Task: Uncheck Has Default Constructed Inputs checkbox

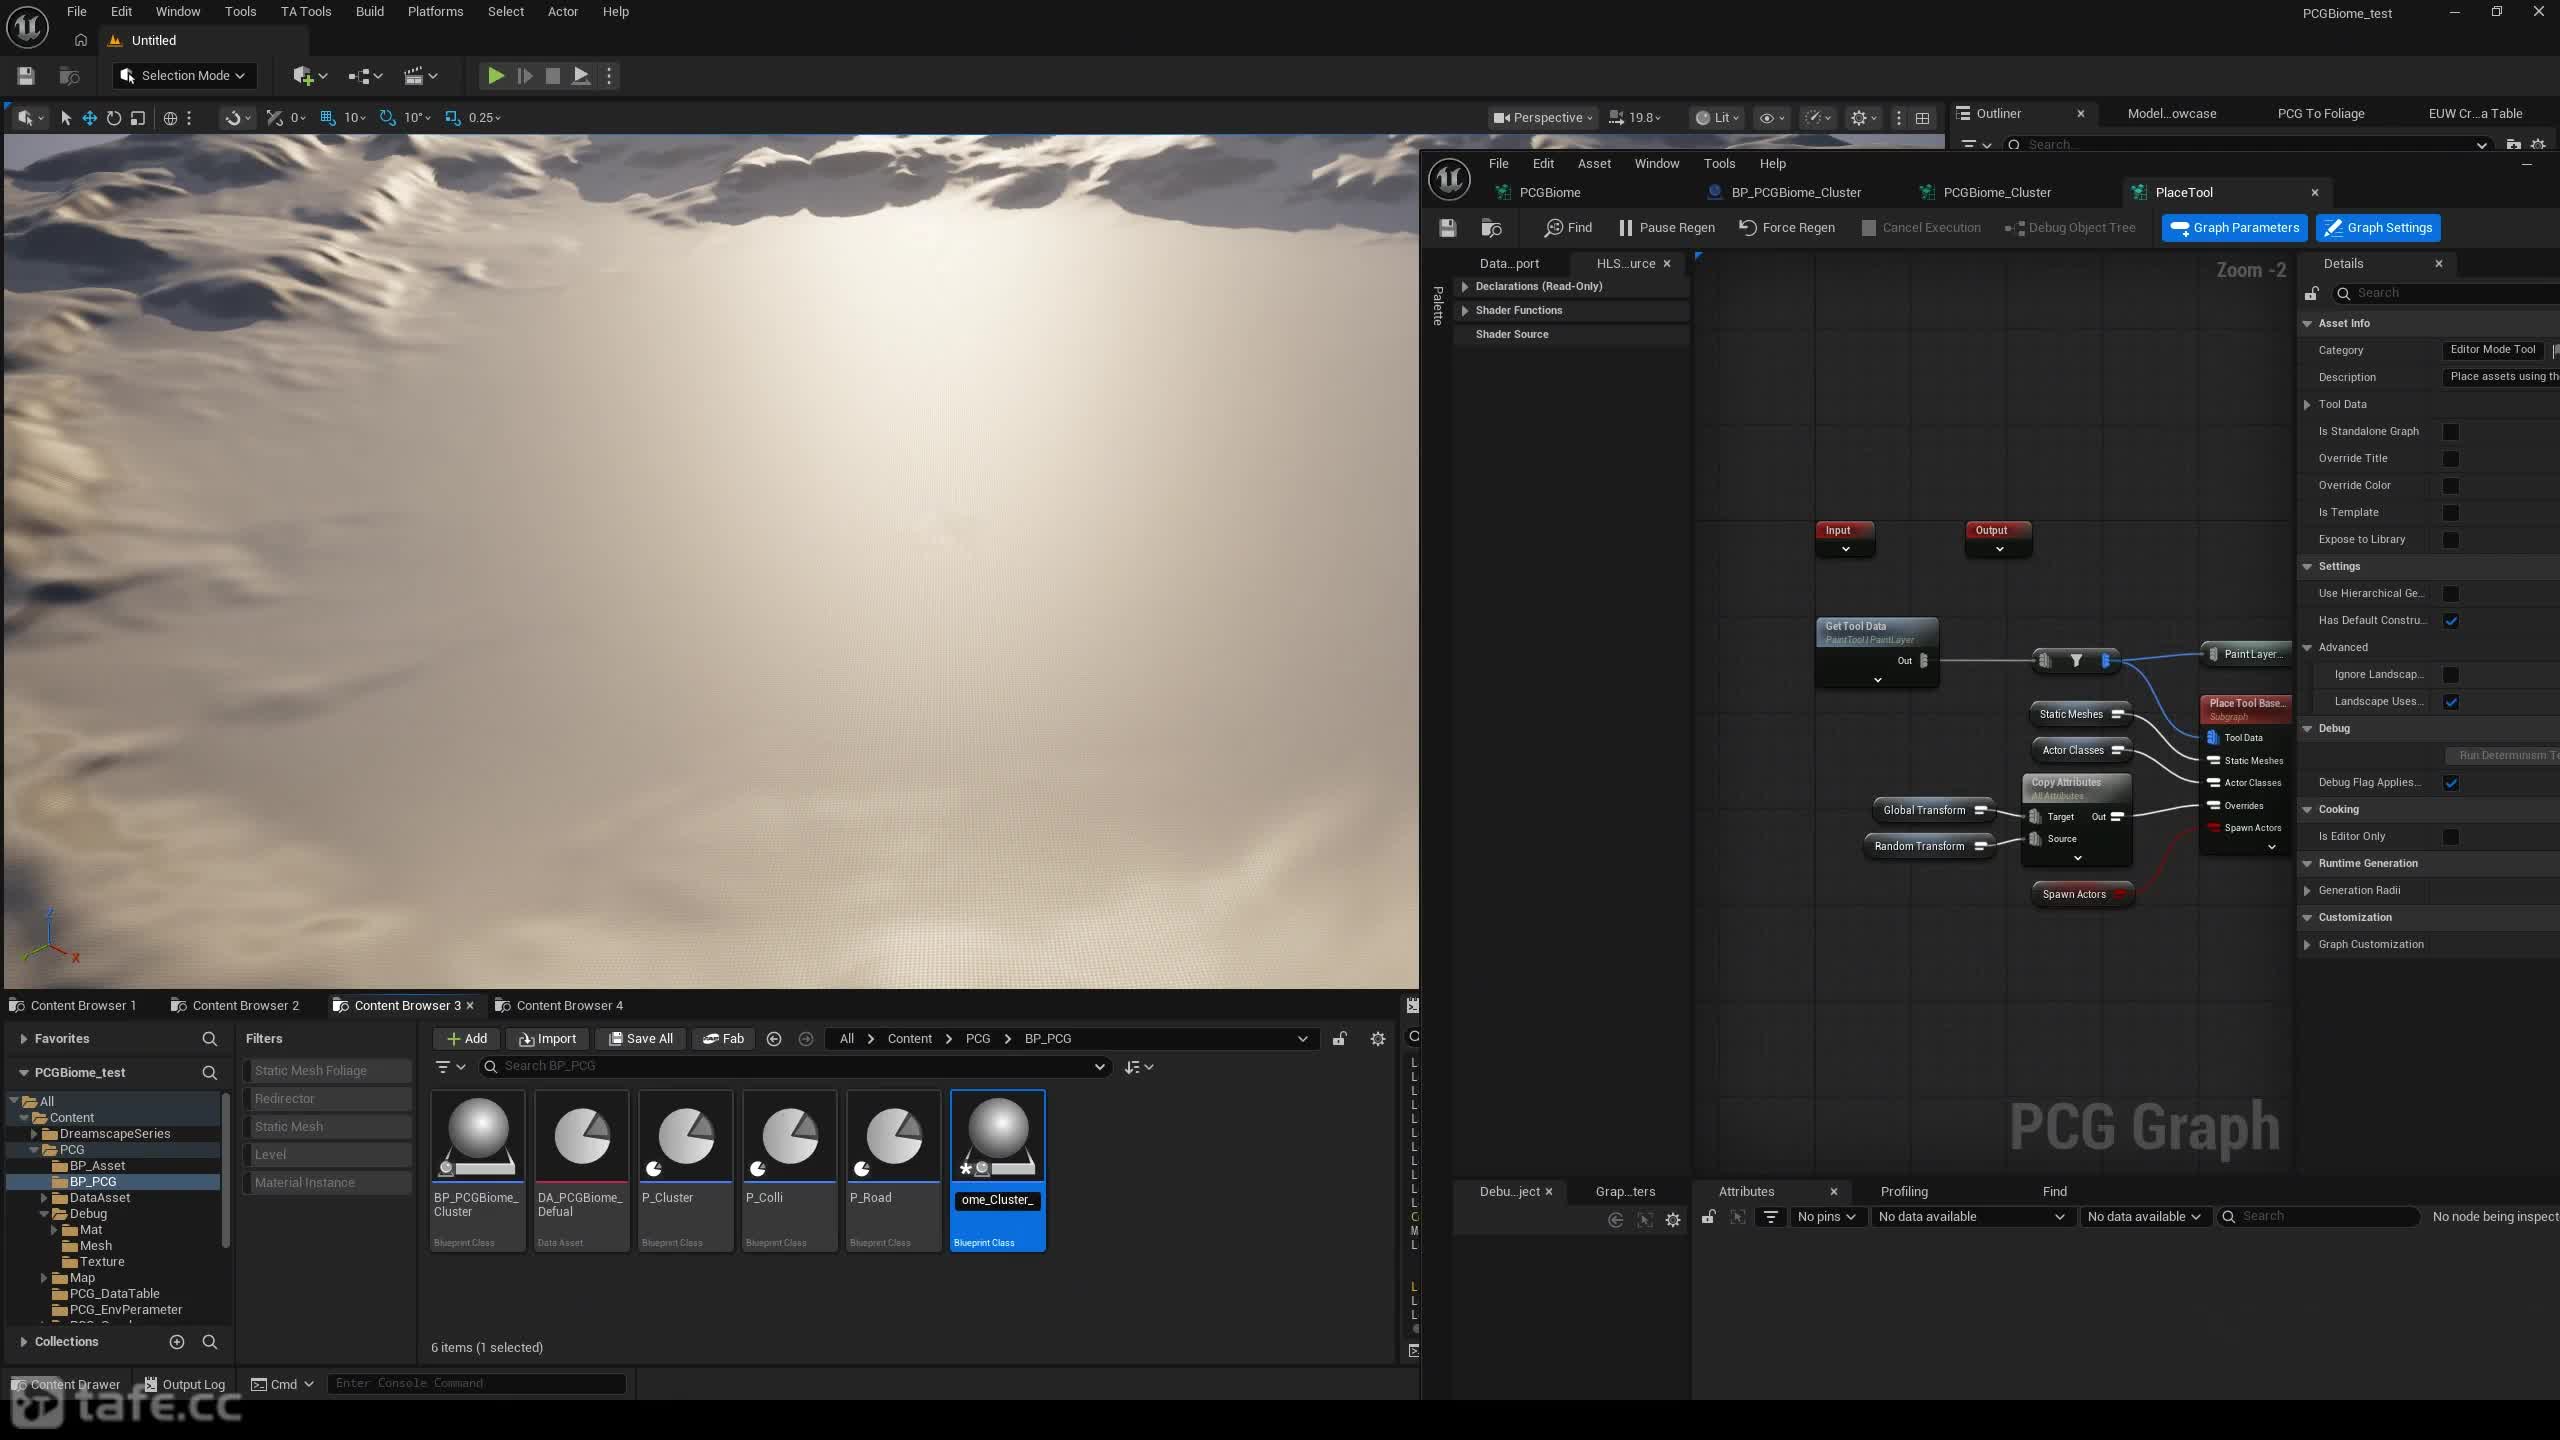Action: pos(2450,621)
